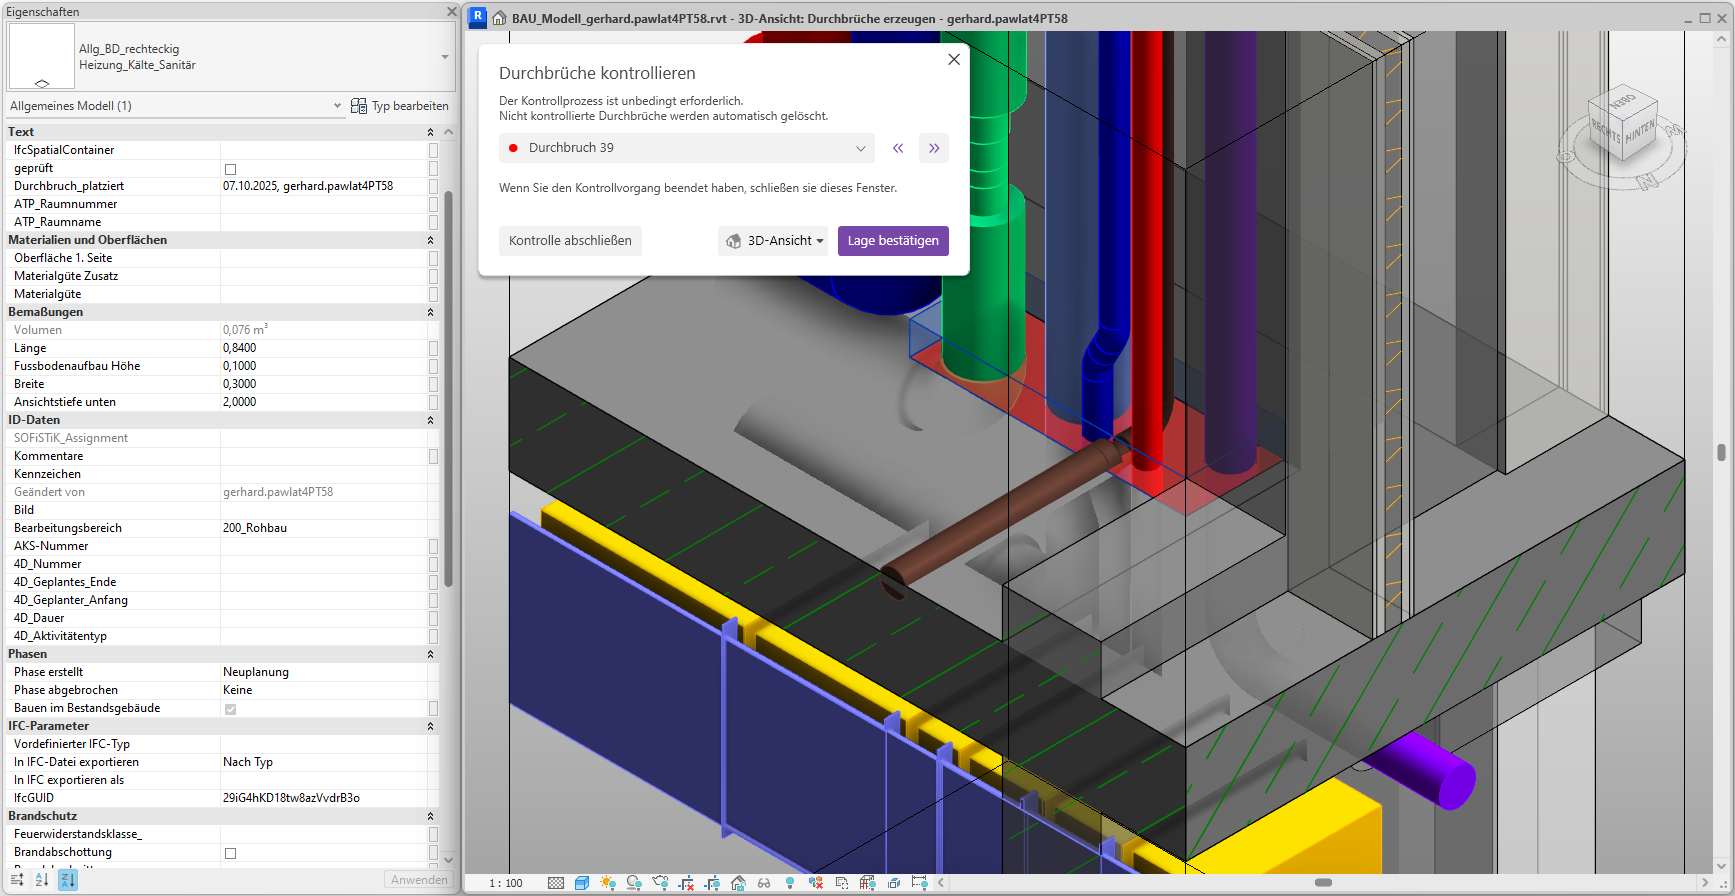
Task: Go to next Durchbruch with forward arrows
Action: [x=933, y=148]
